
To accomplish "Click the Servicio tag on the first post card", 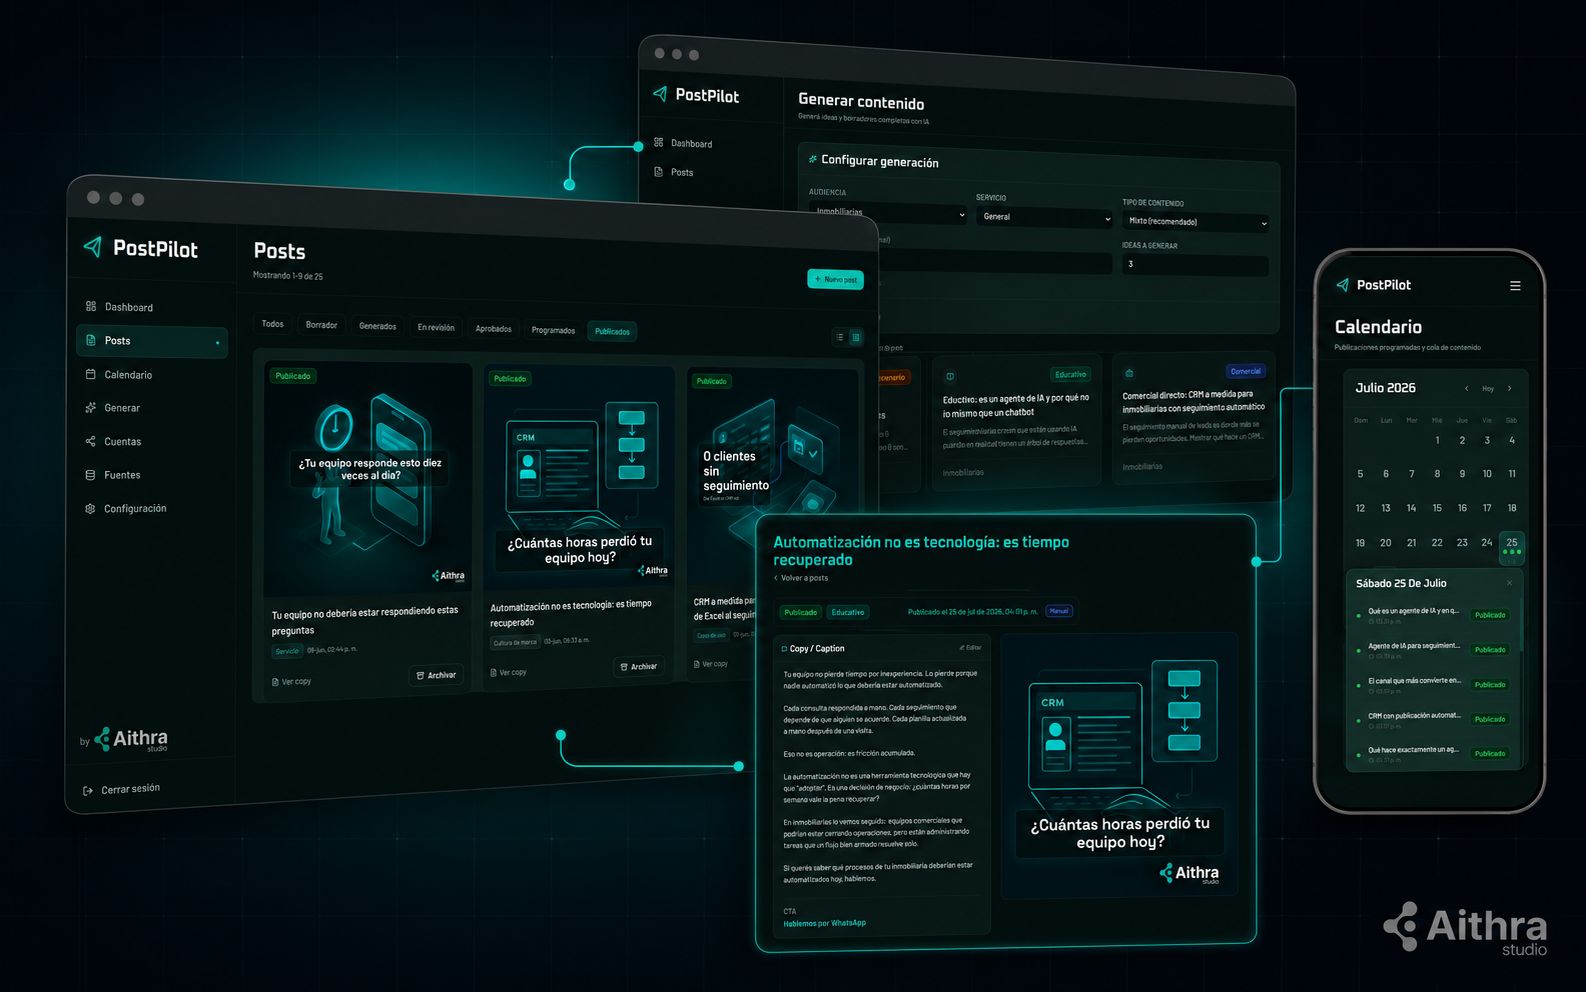I will (x=287, y=651).
